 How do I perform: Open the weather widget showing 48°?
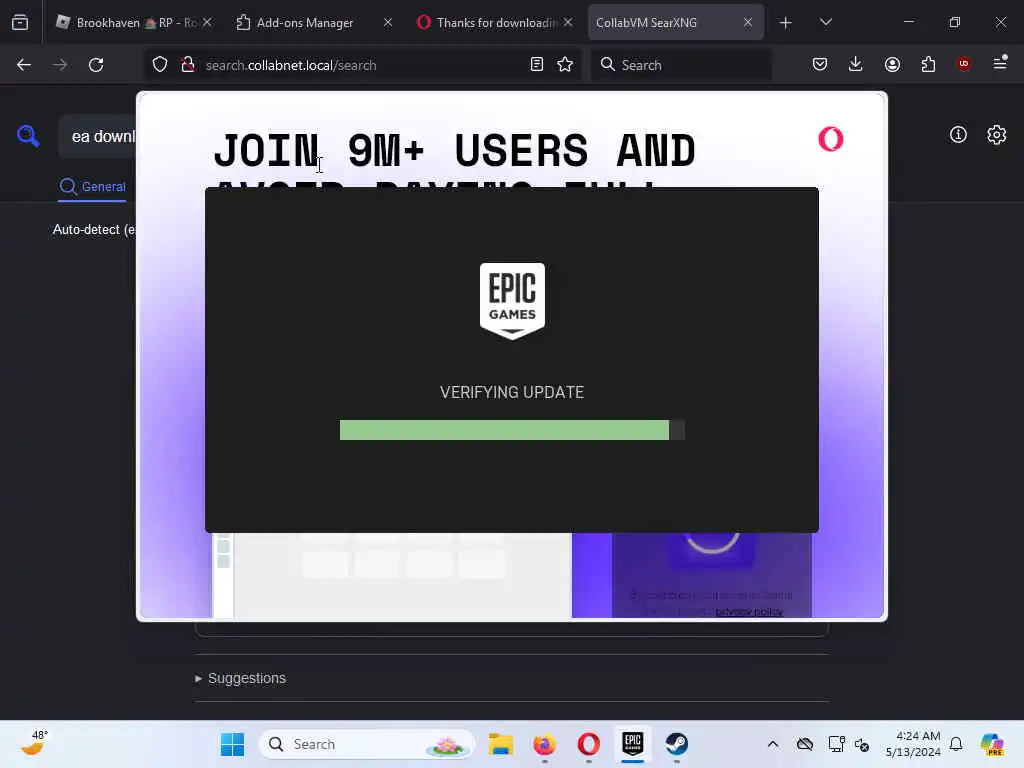[x=35, y=744]
